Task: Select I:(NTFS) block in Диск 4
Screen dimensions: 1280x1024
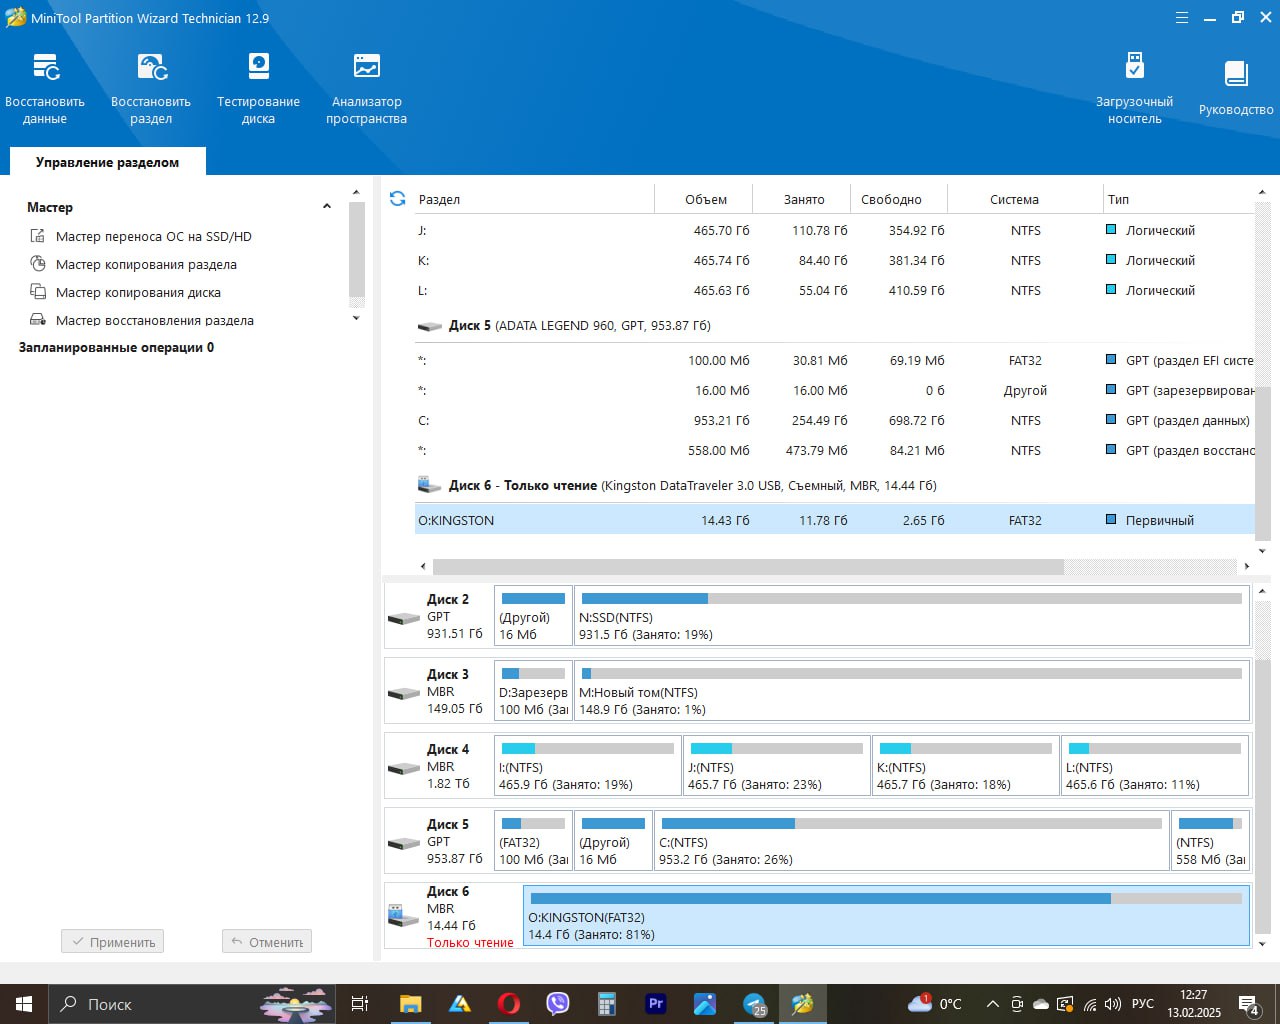Action: click(588, 766)
